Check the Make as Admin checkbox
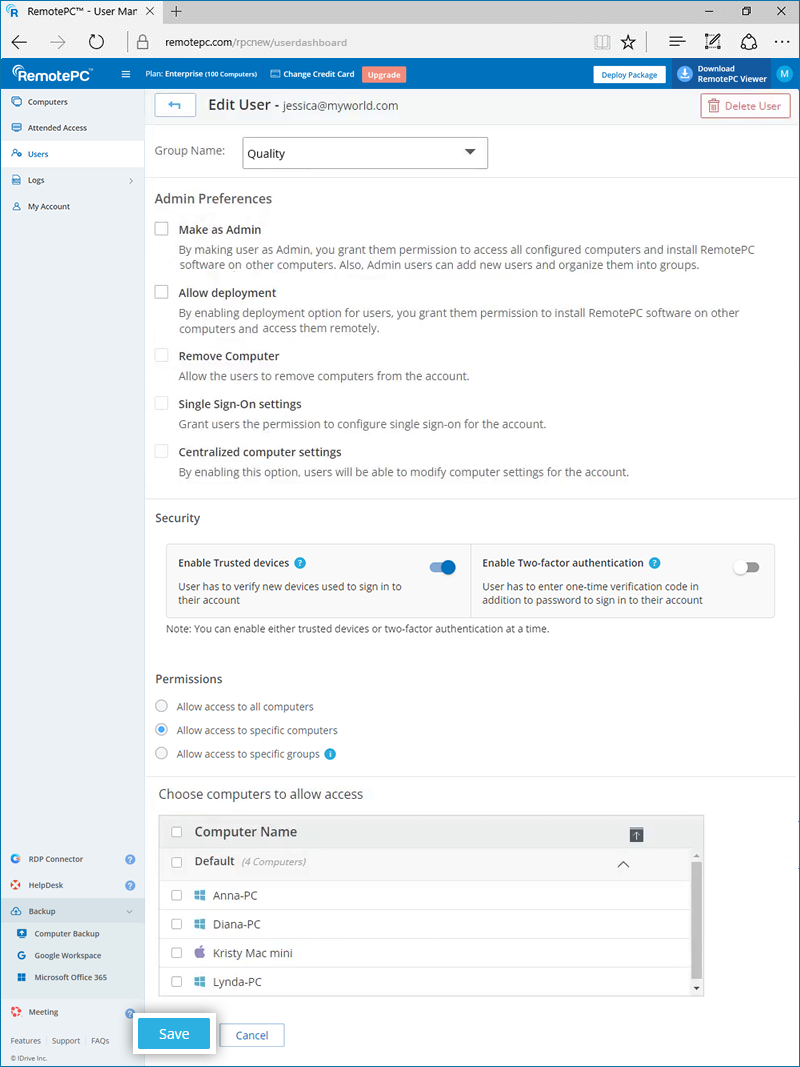 click(162, 229)
